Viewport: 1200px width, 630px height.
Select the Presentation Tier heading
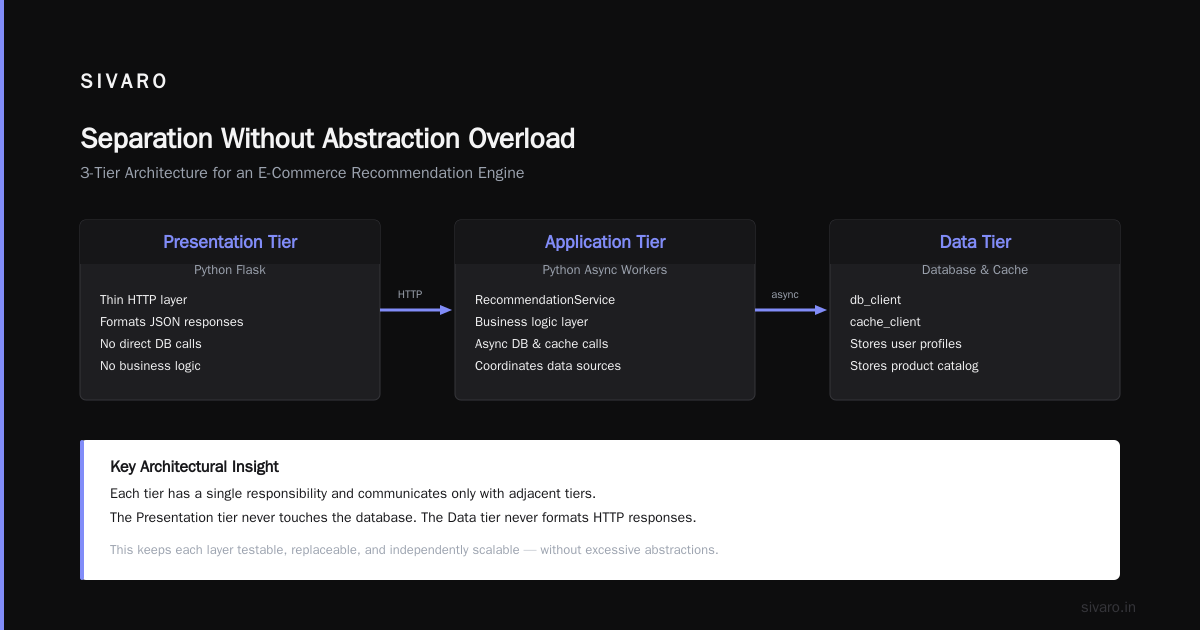[x=230, y=242]
